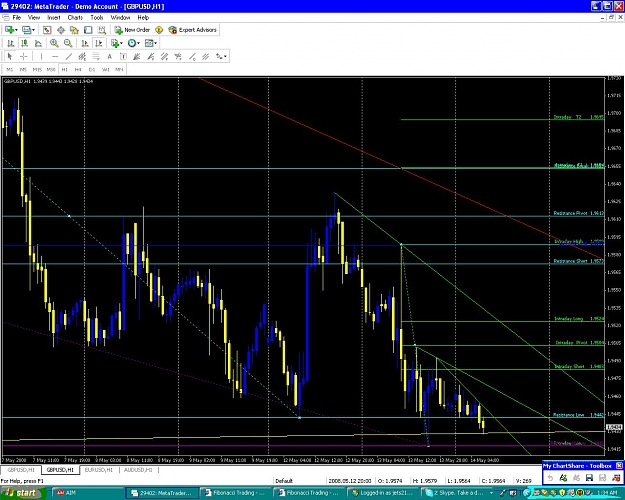Click dark floppy save icon in ChartShare Toolbox

(590, 478)
